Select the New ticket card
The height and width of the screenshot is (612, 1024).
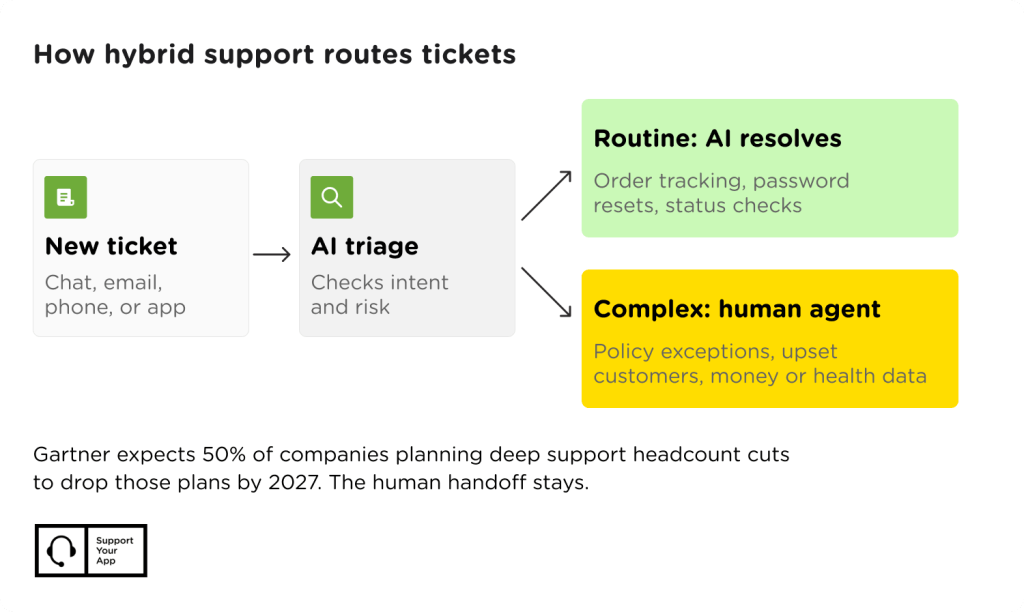[x=141, y=248]
